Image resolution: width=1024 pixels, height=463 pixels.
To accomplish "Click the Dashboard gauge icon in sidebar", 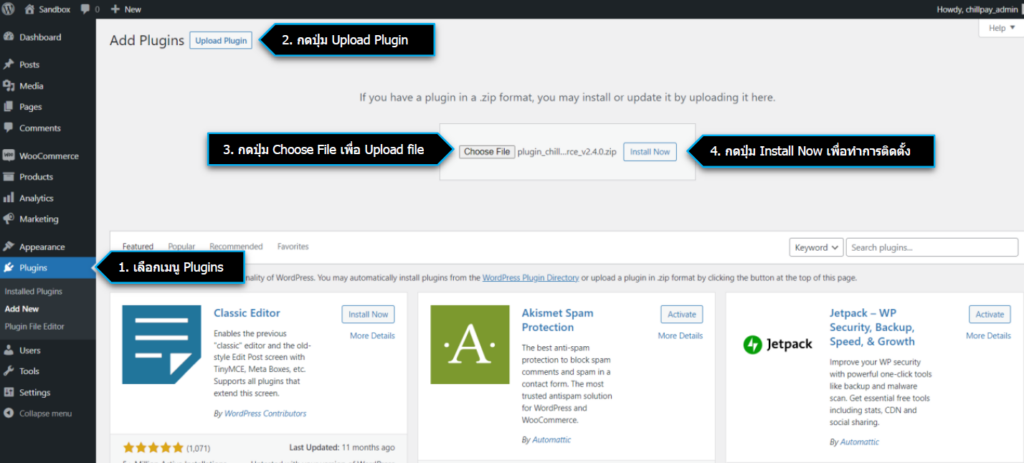I will point(8,37).
